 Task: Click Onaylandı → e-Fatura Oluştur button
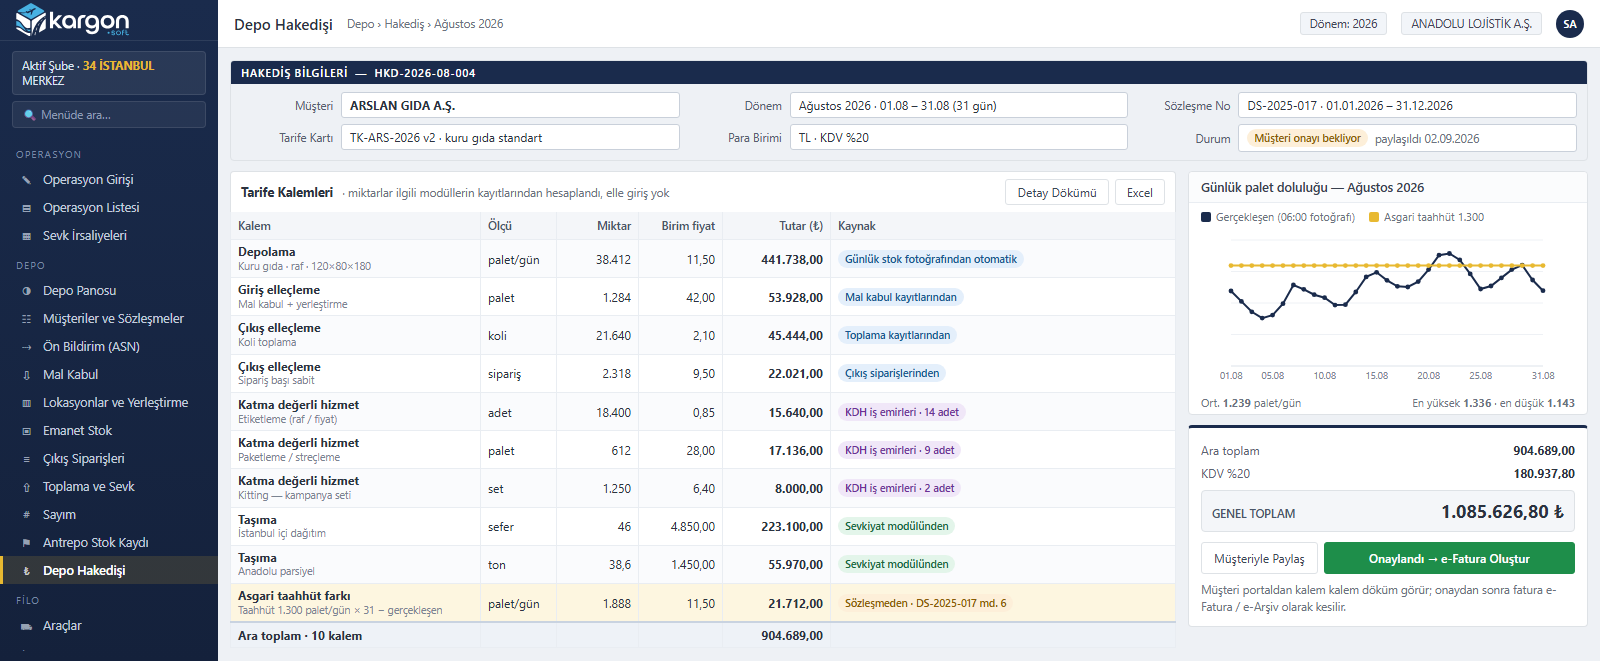tap(1449, 559)
